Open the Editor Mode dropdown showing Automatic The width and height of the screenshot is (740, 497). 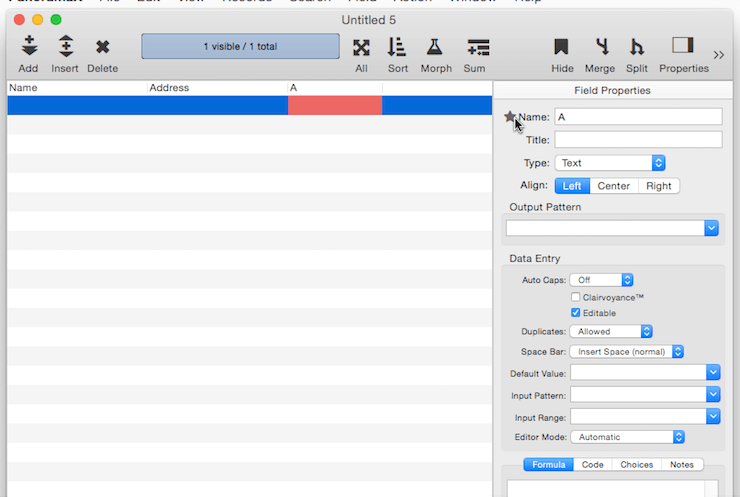click(x=628, y=437)
